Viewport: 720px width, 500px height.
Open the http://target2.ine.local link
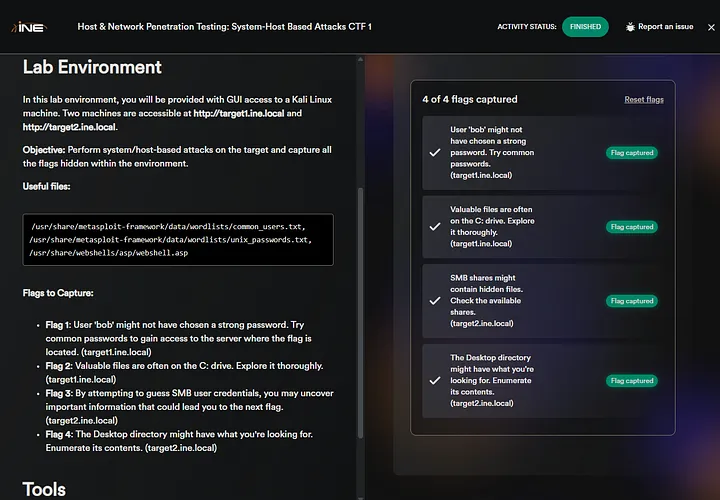(69, 127)
